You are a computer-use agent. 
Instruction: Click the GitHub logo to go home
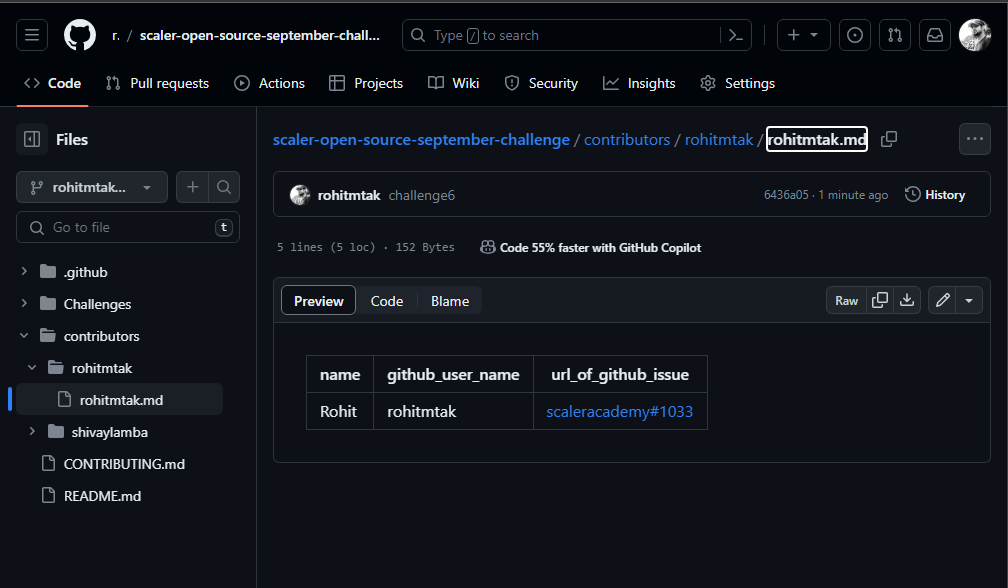pyautogui.click(x=79, y=34)
